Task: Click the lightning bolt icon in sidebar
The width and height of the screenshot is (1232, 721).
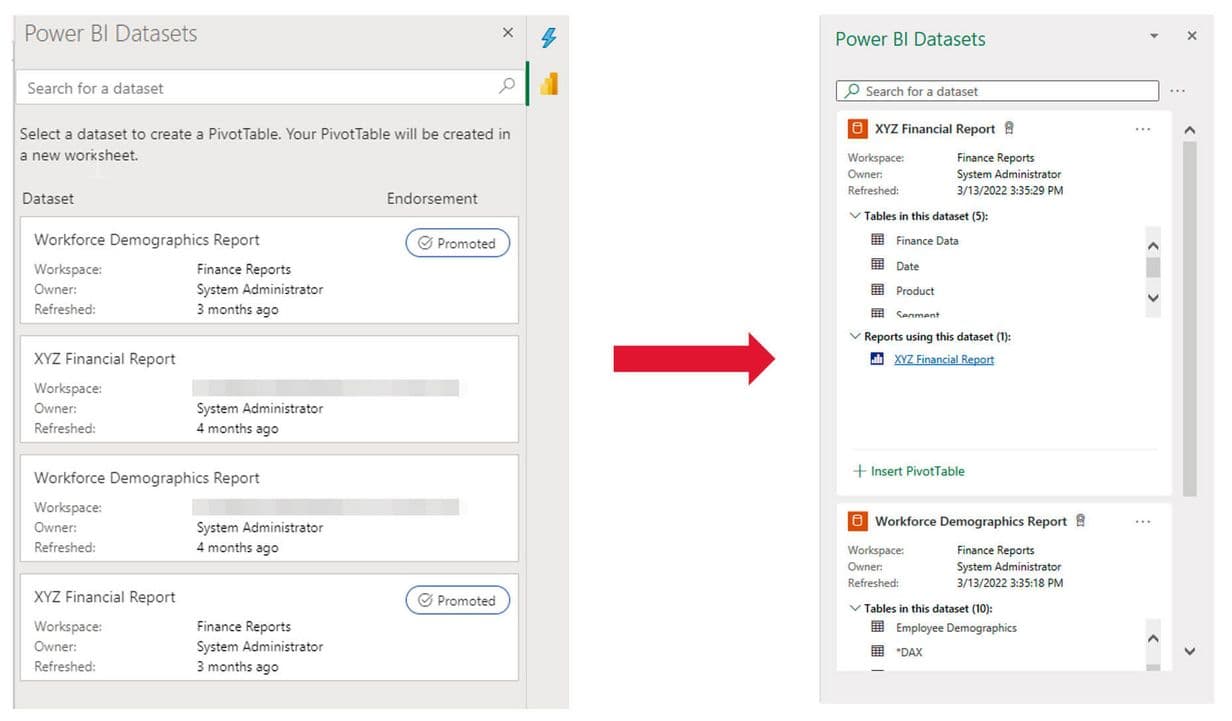Action: (548, 38)
